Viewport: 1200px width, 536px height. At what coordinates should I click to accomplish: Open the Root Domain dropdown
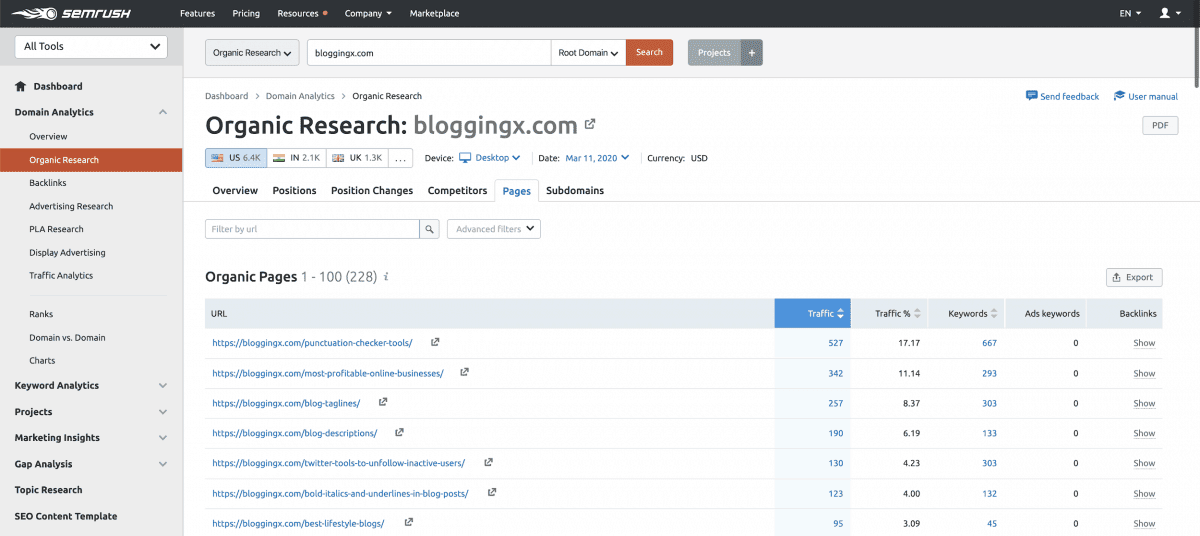588,52
